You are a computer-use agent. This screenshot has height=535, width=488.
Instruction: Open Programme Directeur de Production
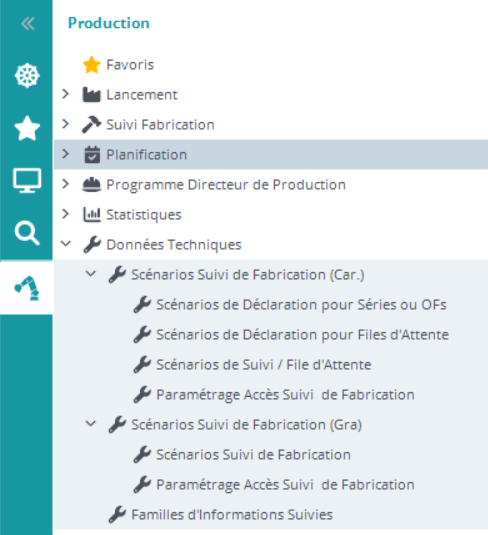pos(226,185)
